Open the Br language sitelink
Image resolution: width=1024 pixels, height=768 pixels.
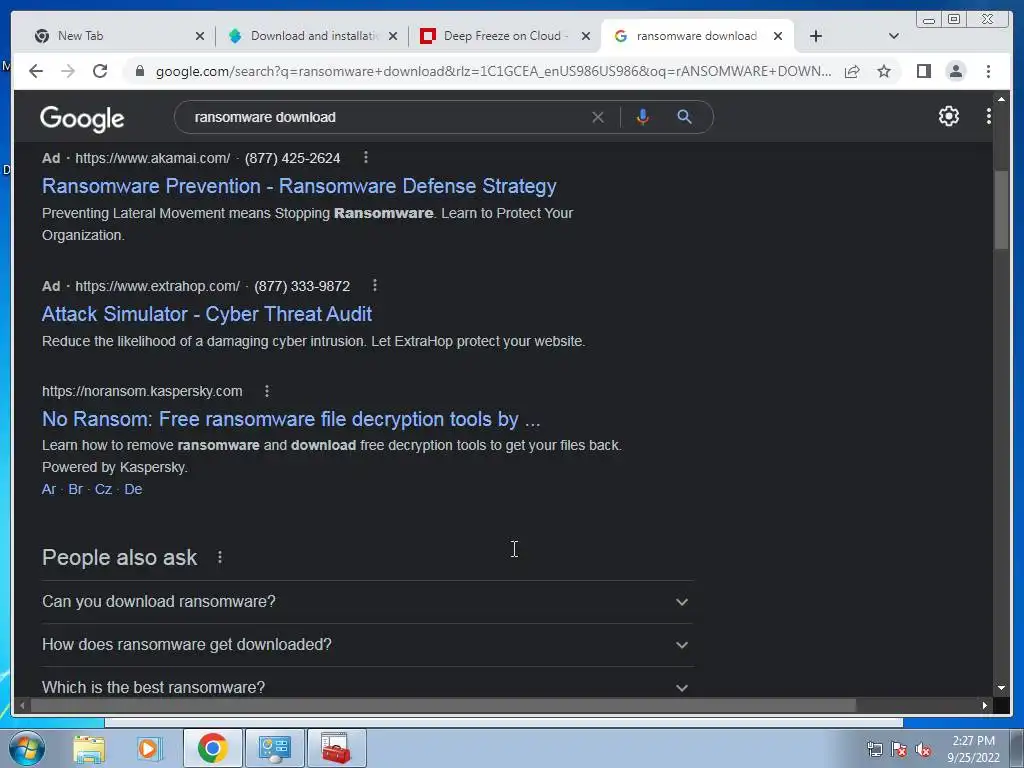click(x=76, y=489)
